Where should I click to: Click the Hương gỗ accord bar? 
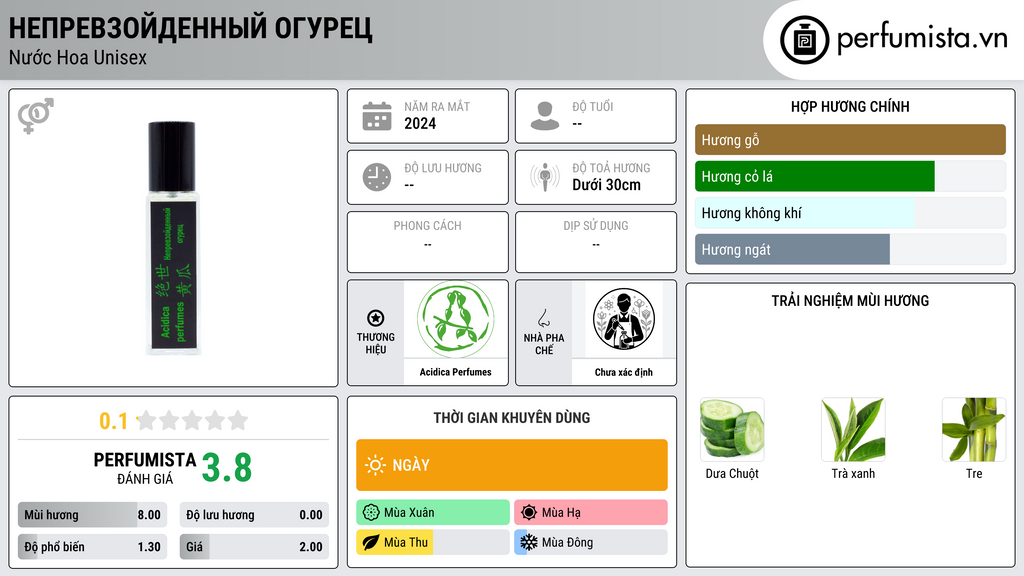[x=850, y=140]
